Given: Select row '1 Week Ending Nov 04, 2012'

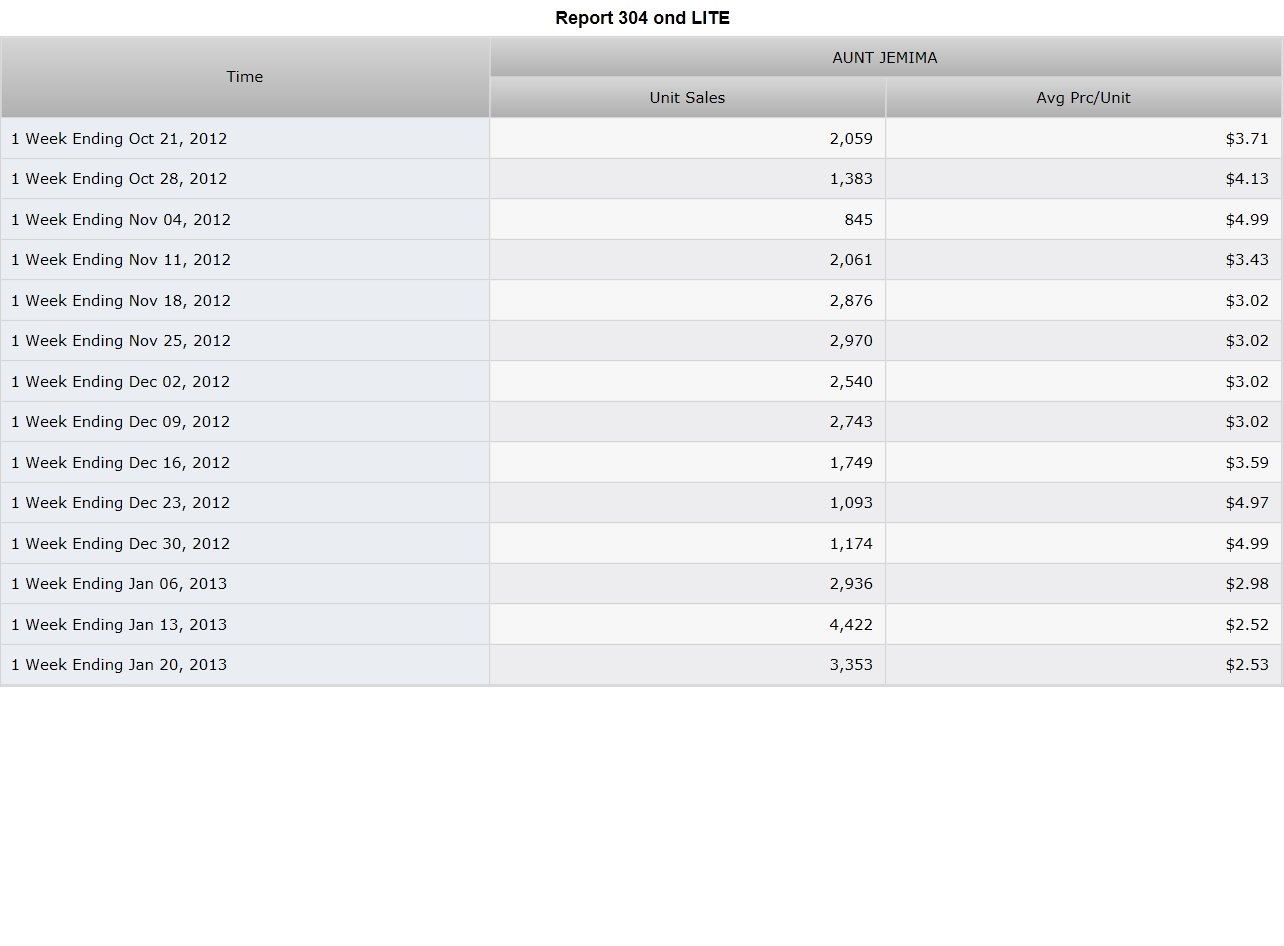Looking at the screenshot, I should coord(641,220).
